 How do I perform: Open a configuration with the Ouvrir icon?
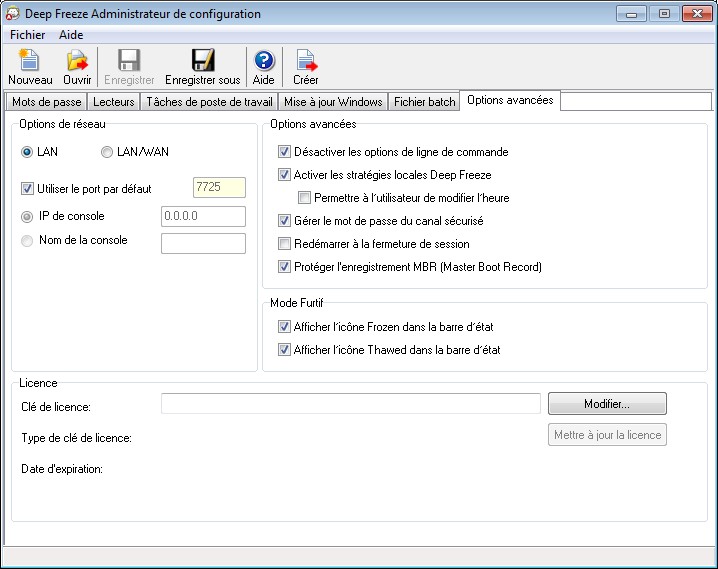[77, 61]
